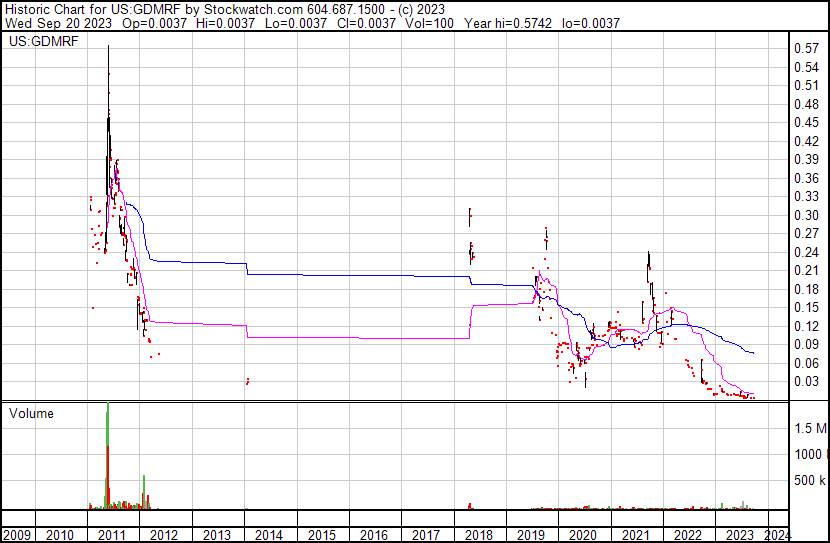The width and height of the screenshot is (830, 543).
Task: Click the 0.33 price axis label
Action: point(806,196)
